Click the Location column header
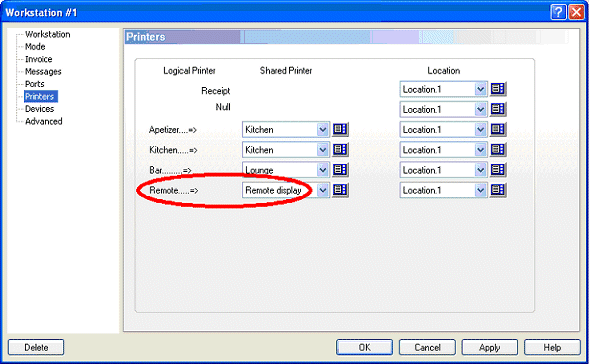The width and height of the screenshot is (590, 364). 443,71
